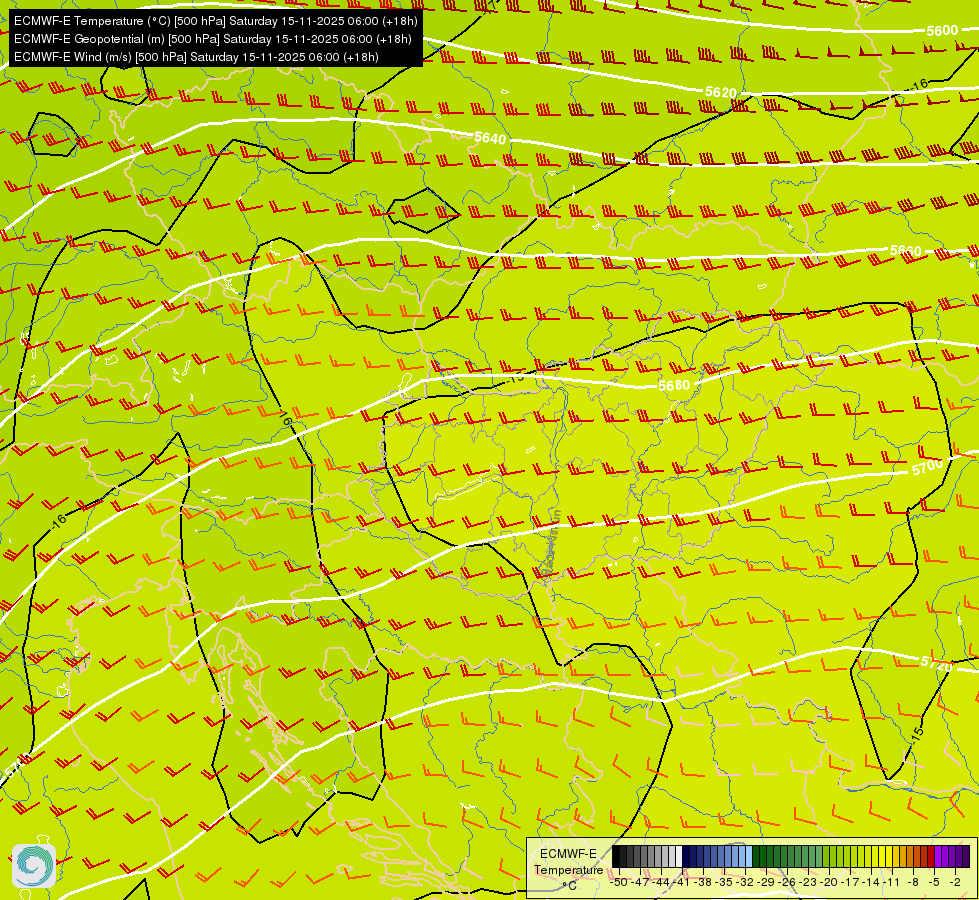Click the 5720 geopotential contour label
Viewport: 979px width, 900px height.
[x=937, y=663]
